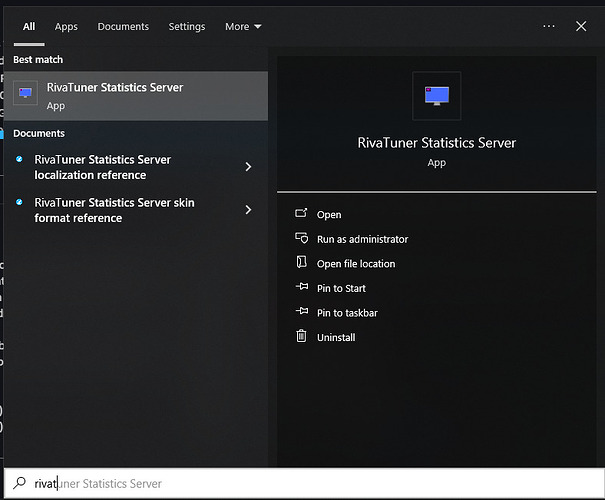Click the trash can icon beside Uninstall
Viewport: 605px width, 500px height.
click(x=301, y=336)
